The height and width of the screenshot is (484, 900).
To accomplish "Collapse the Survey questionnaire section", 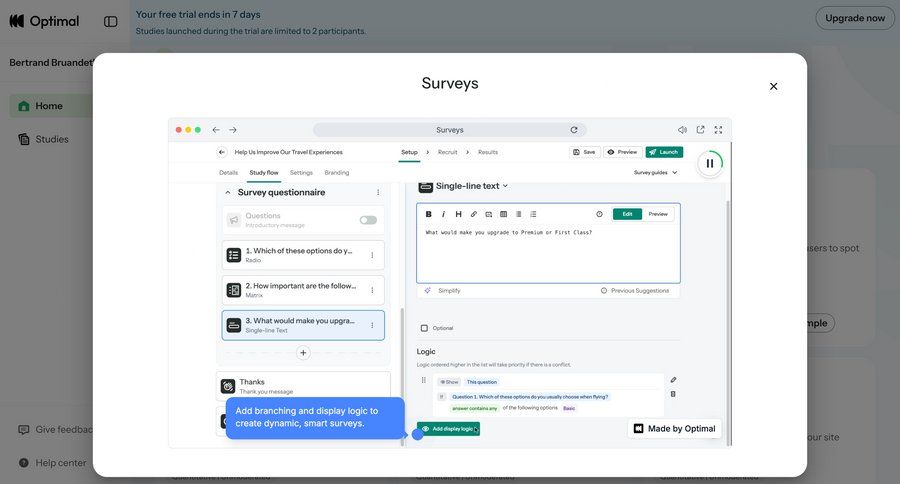I will pyautogui.click(x=228, y=192).
